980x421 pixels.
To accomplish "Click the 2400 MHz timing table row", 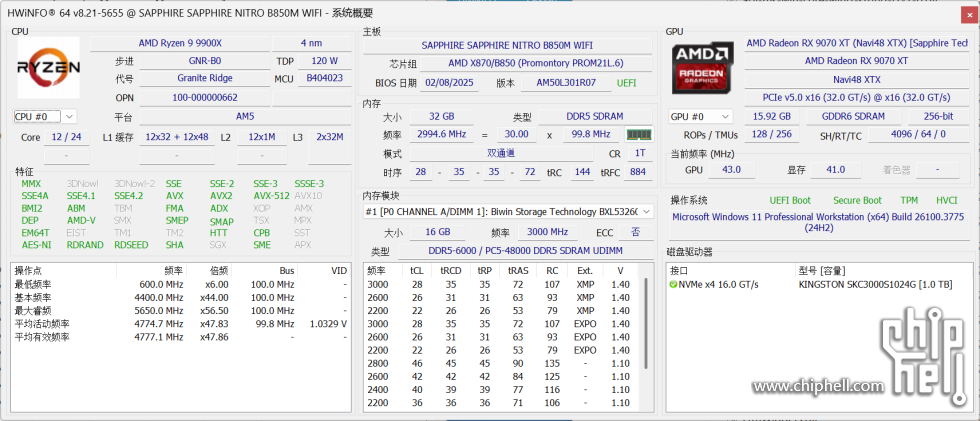I will pyautogui.click(x=502, y=389).
